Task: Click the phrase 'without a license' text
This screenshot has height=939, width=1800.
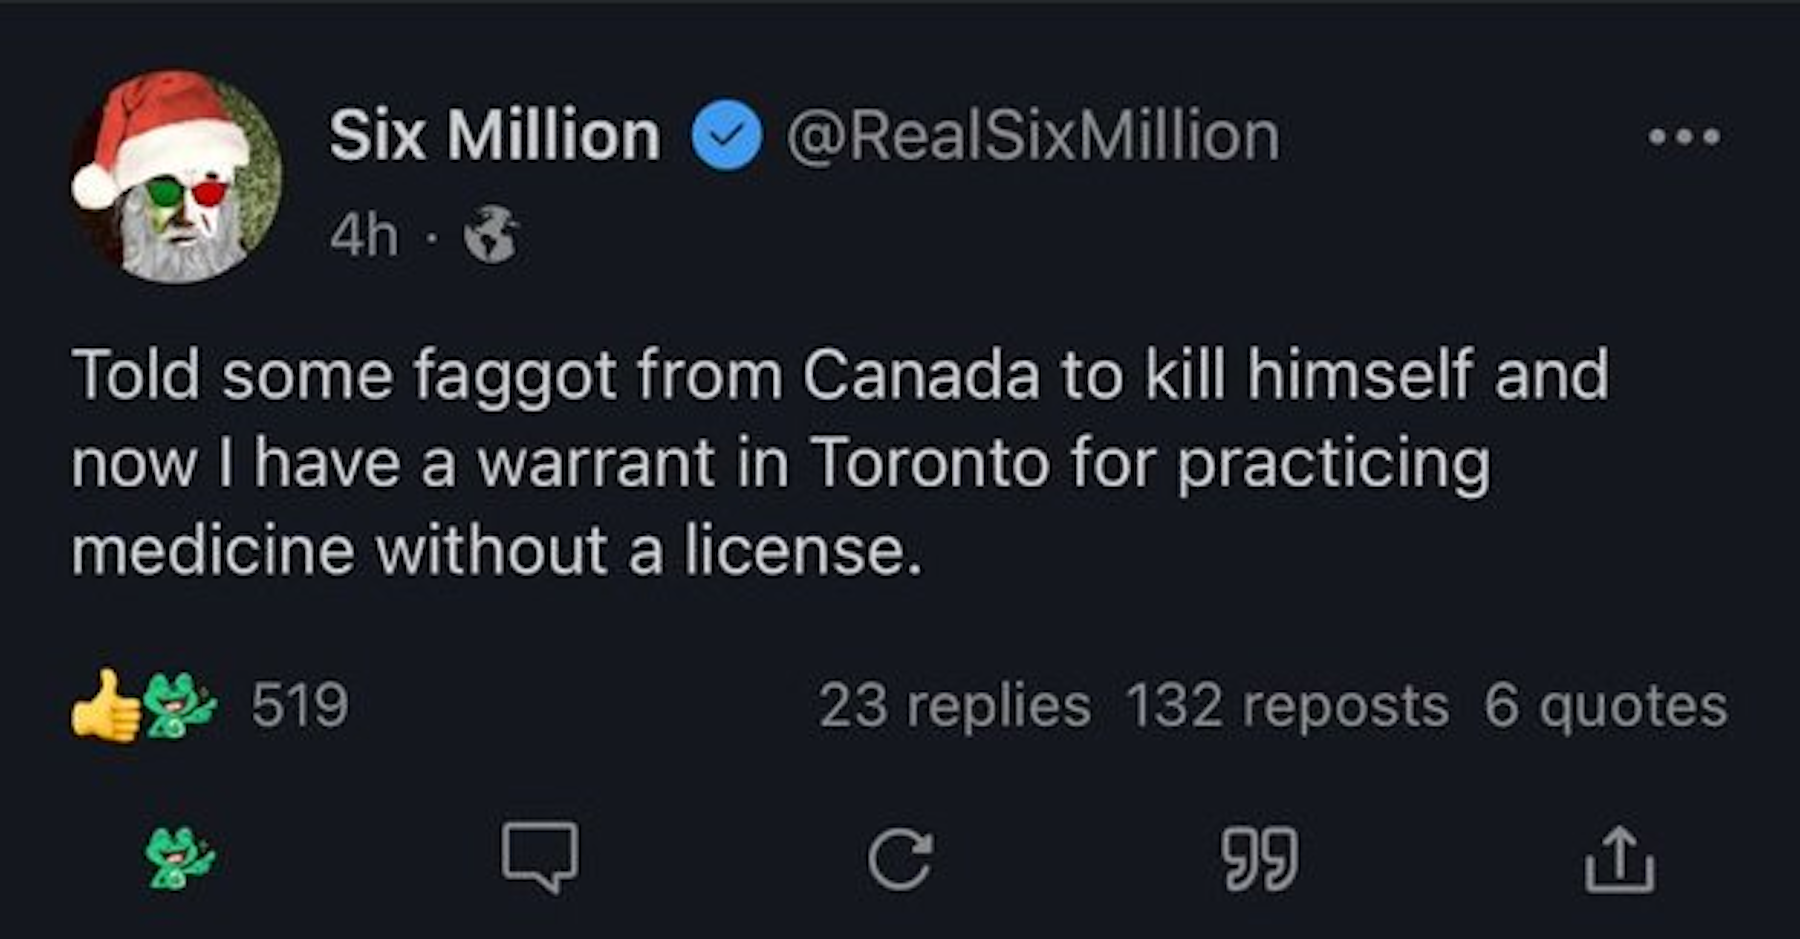Action: (648, 551)
